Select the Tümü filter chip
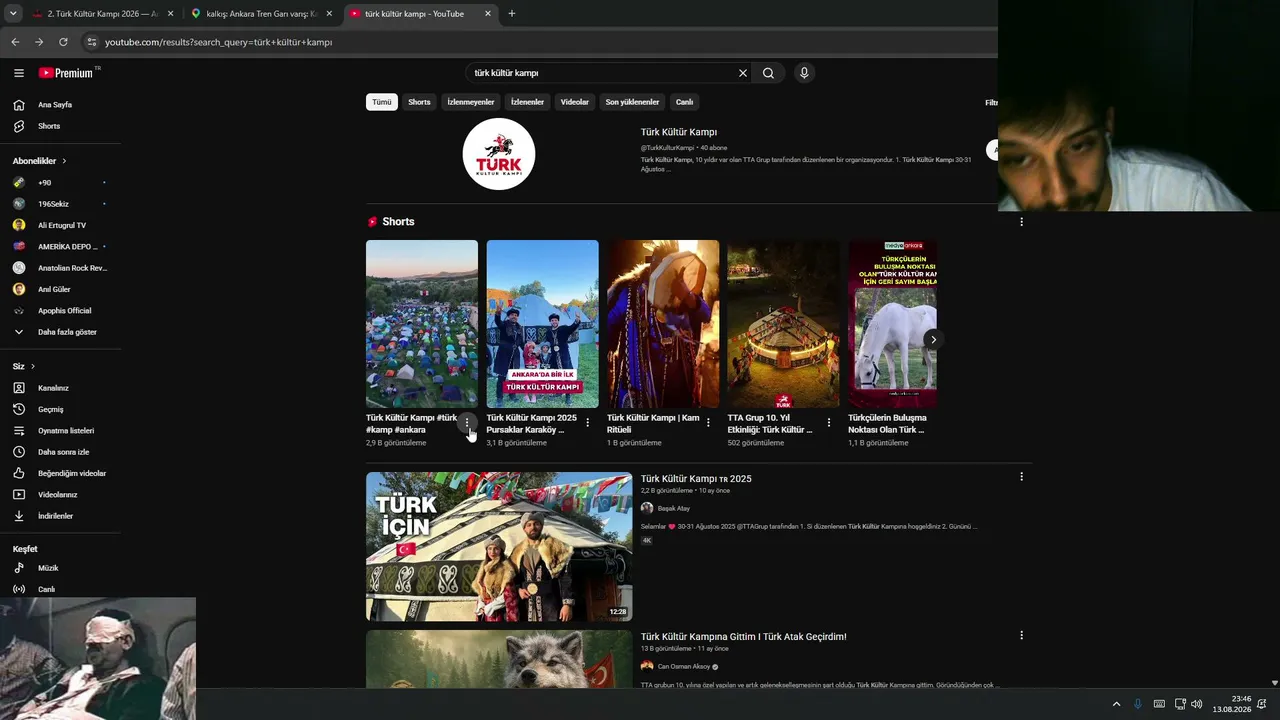1280x720 pixels. (x=382, y=102)
